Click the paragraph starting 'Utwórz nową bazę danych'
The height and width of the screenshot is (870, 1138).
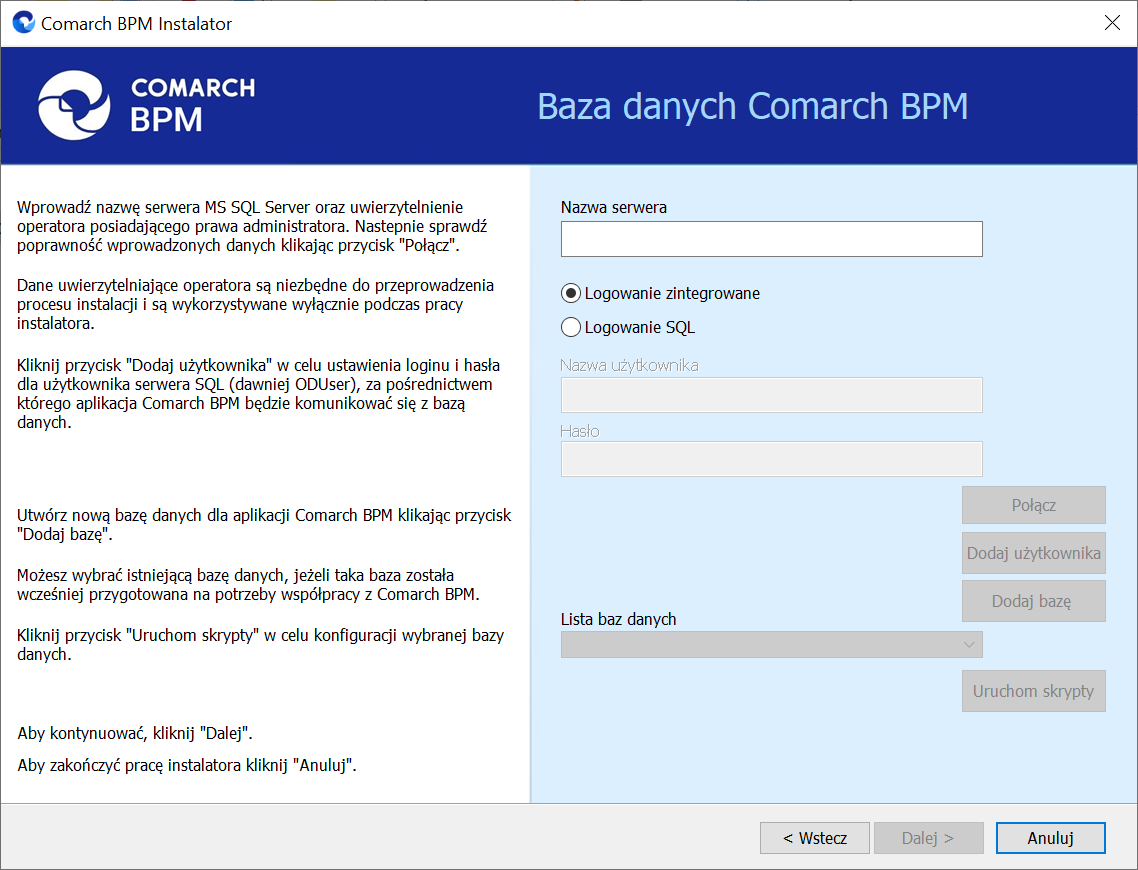click(264, 525)
